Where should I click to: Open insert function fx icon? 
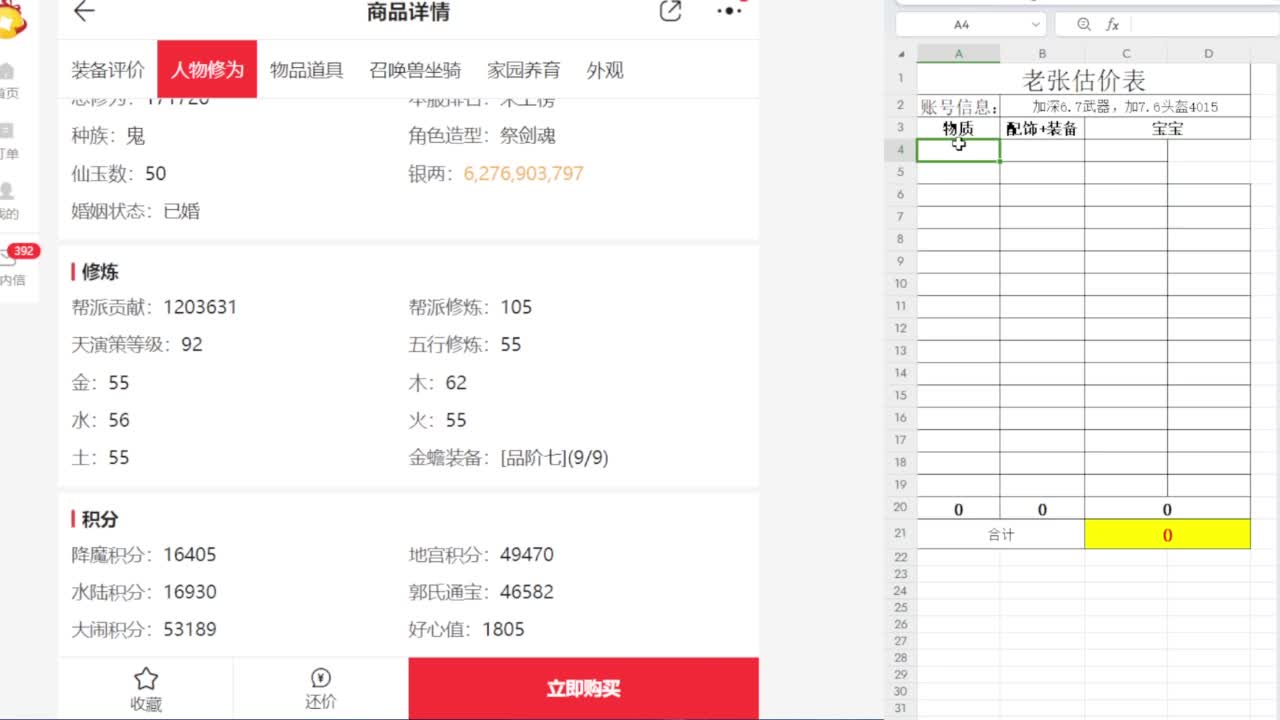[x=1112, y=24]
